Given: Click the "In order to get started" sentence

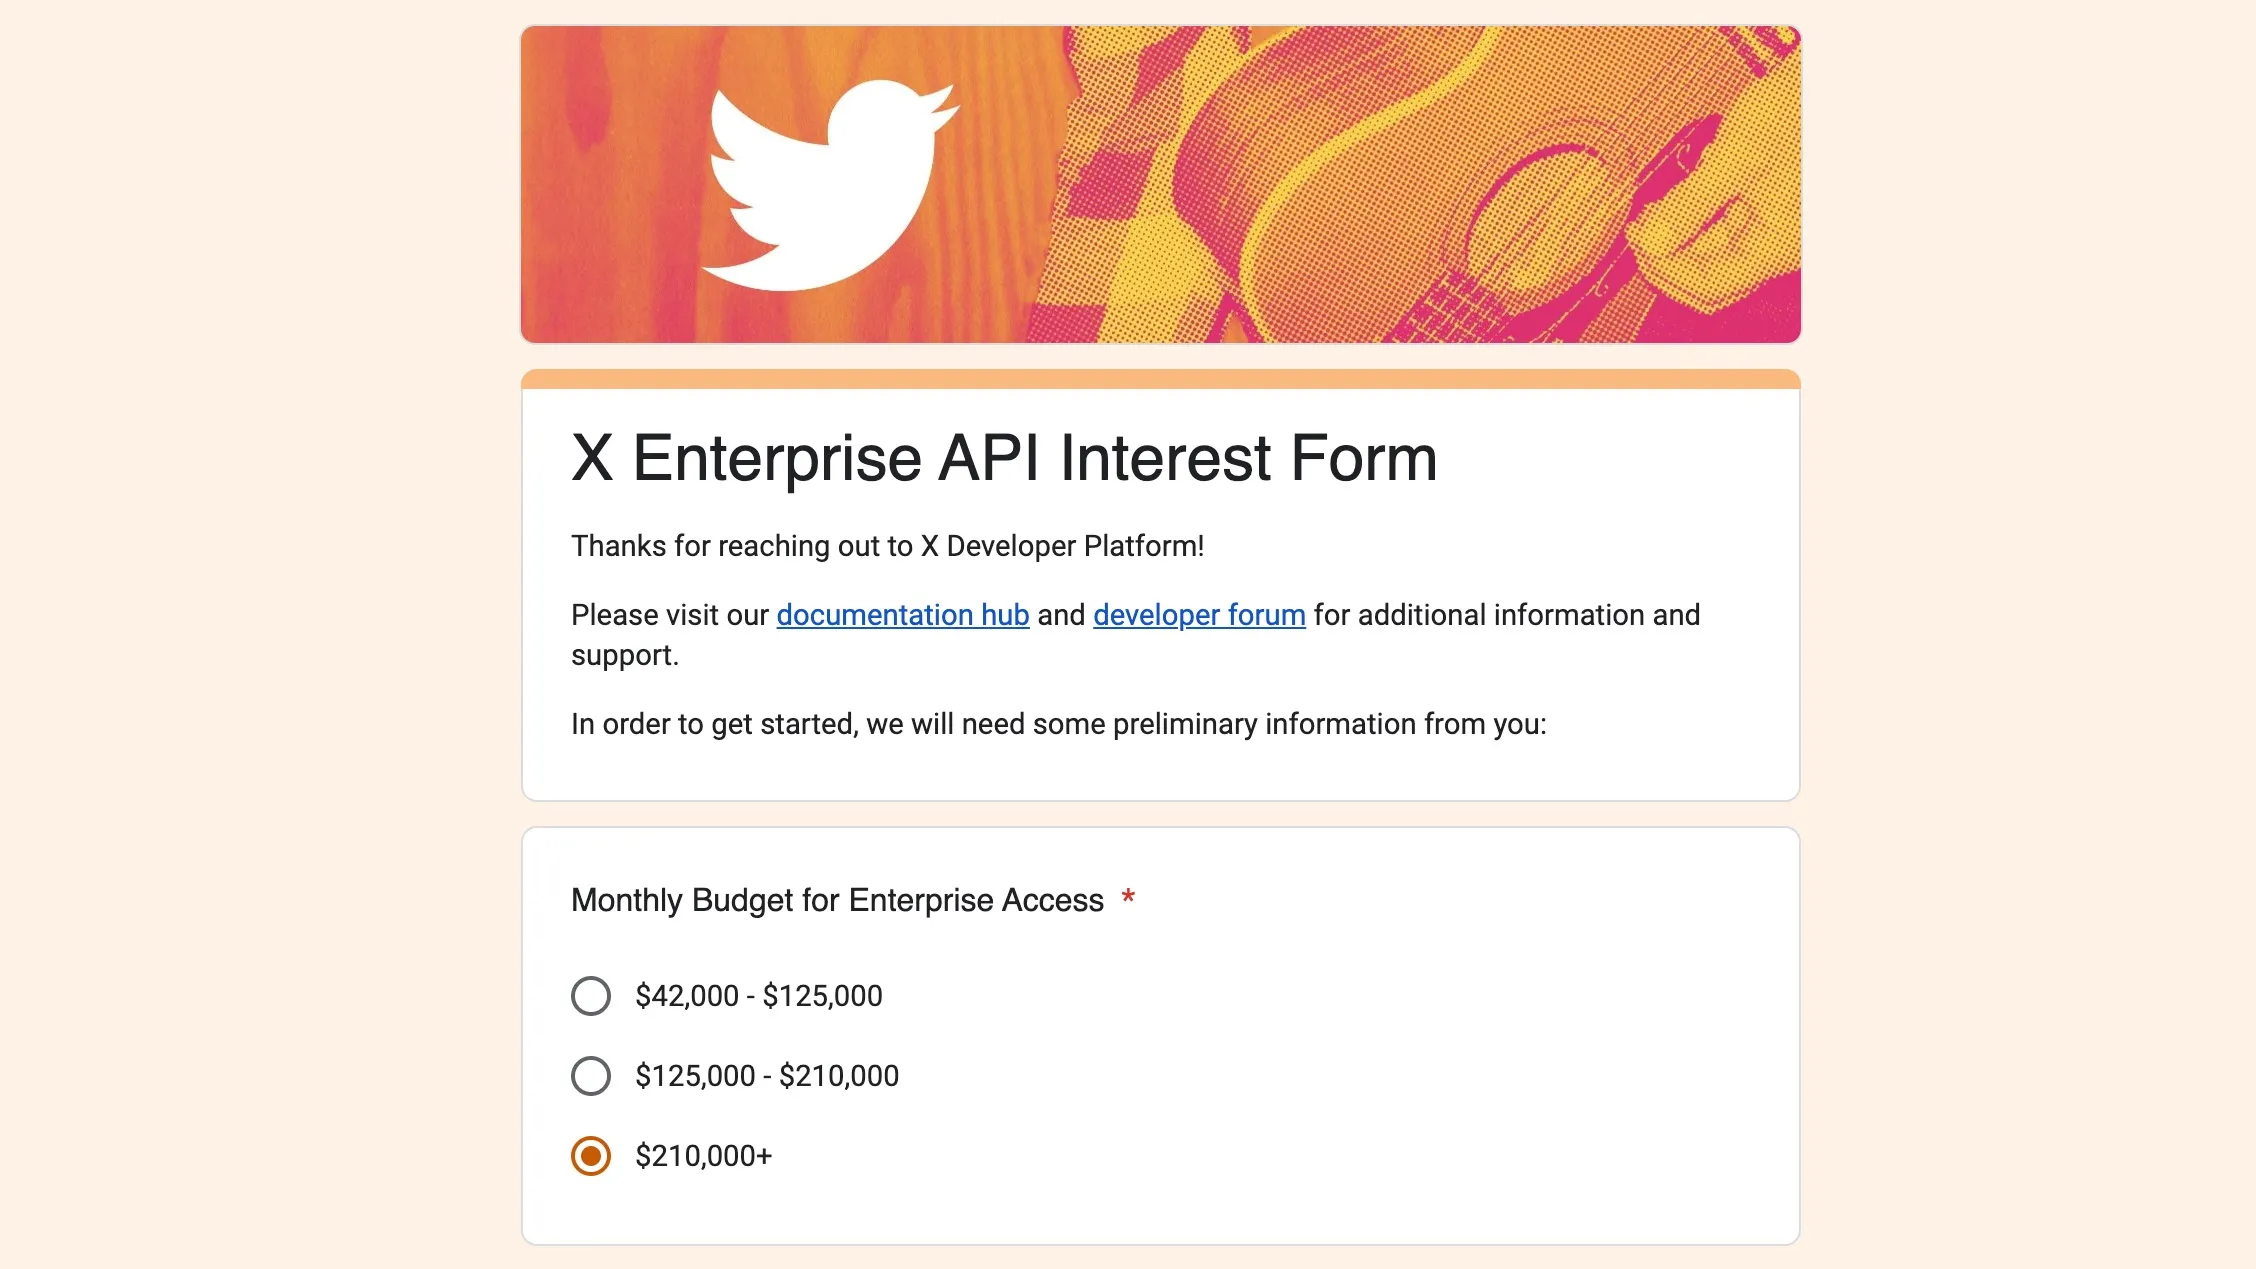Looking at the screenshot, I should click(1058, 724).
